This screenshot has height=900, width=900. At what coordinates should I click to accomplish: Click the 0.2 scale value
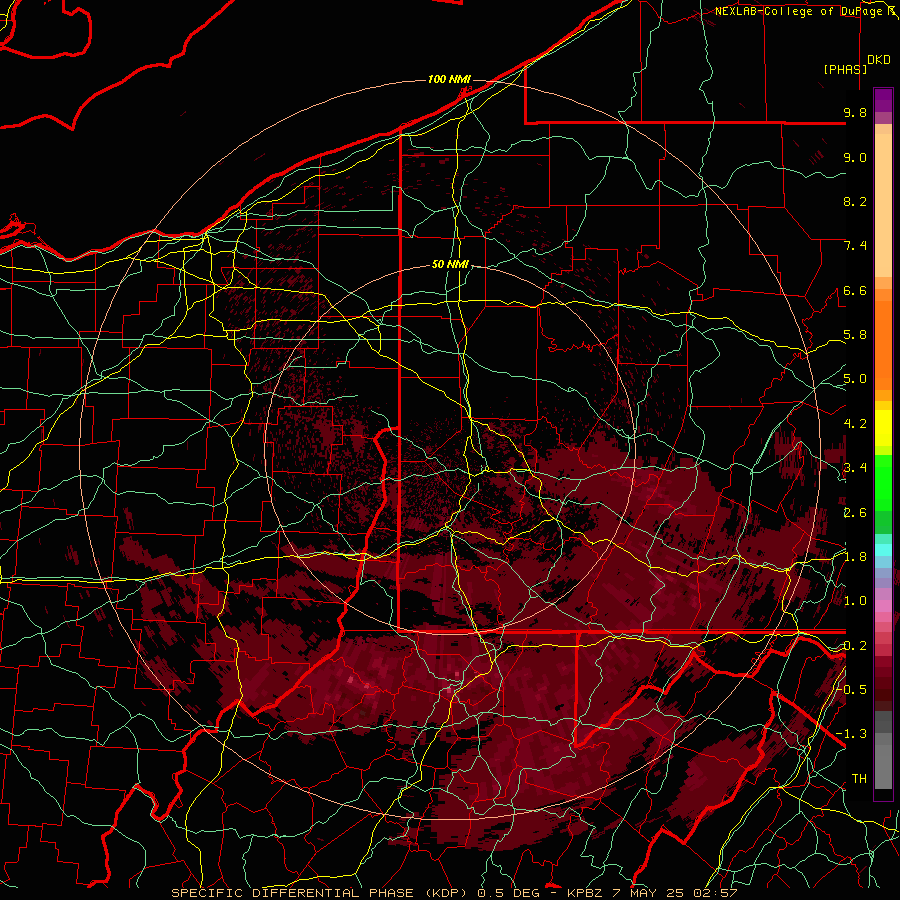(855, 646)
